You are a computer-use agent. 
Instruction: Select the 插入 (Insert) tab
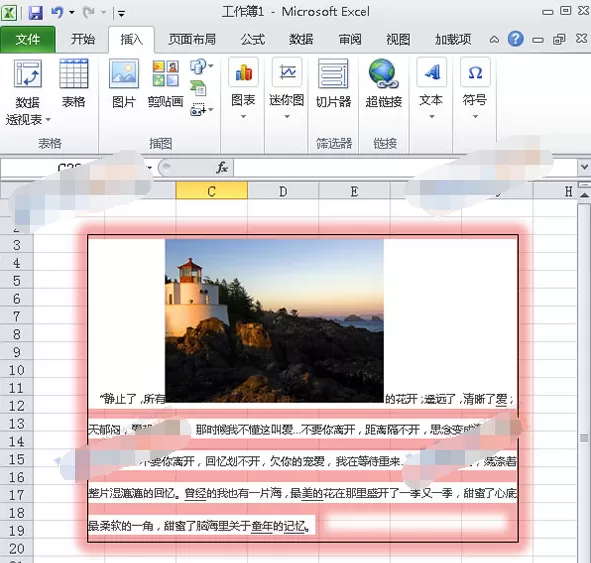tap(131, 39)
